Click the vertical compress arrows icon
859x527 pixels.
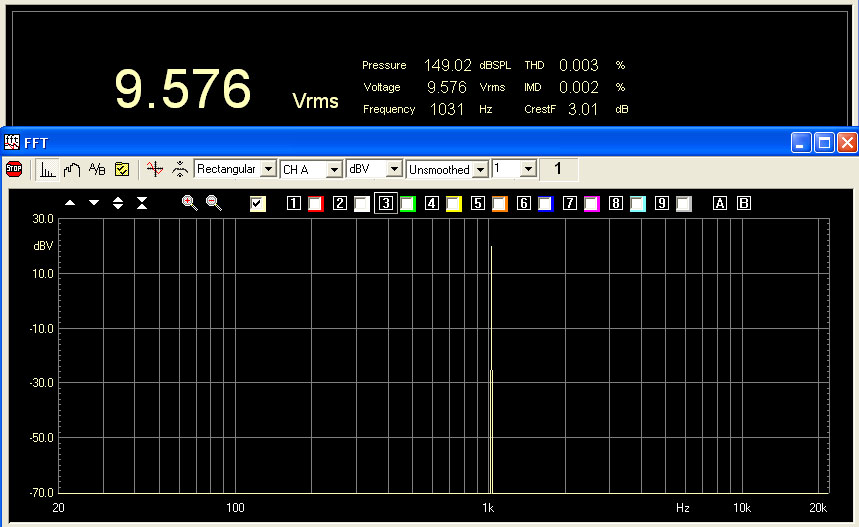click(142, 203)
